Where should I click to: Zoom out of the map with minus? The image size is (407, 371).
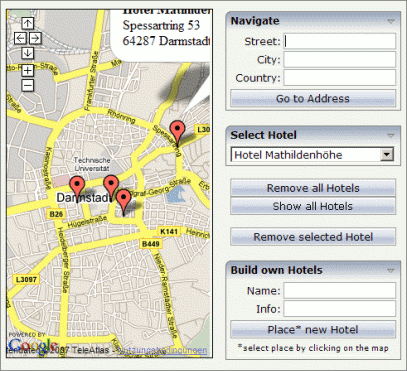coord(27,85)
